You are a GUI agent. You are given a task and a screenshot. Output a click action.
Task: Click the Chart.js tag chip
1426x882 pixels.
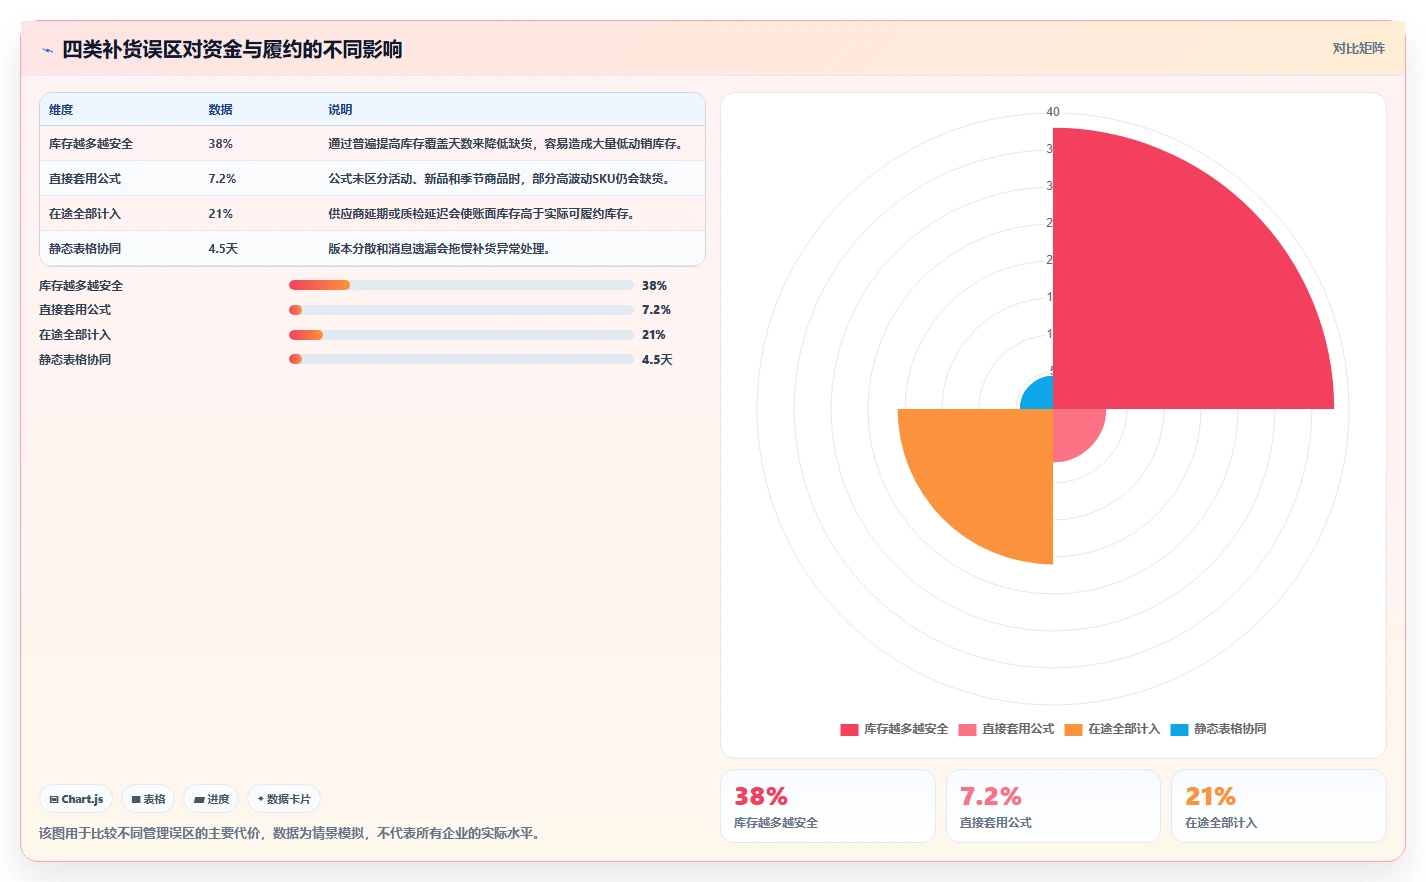(x=76, y=799)
